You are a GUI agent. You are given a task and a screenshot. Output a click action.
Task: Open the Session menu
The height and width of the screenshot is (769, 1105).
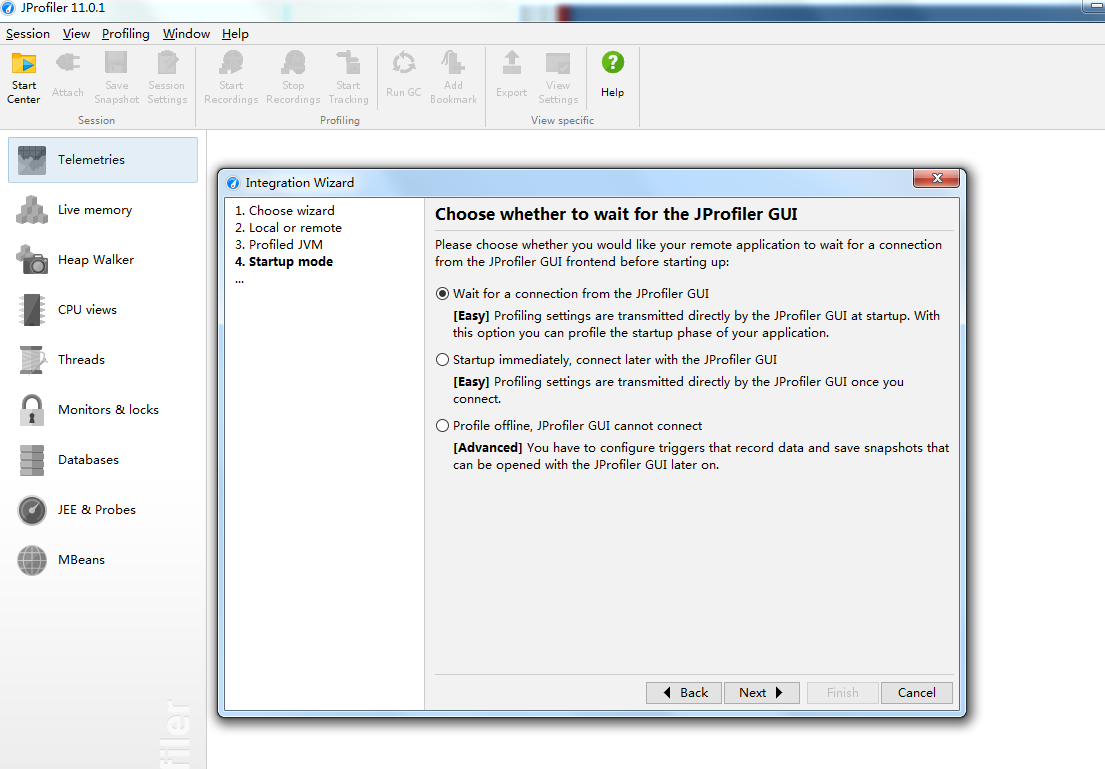click(27, 34)
